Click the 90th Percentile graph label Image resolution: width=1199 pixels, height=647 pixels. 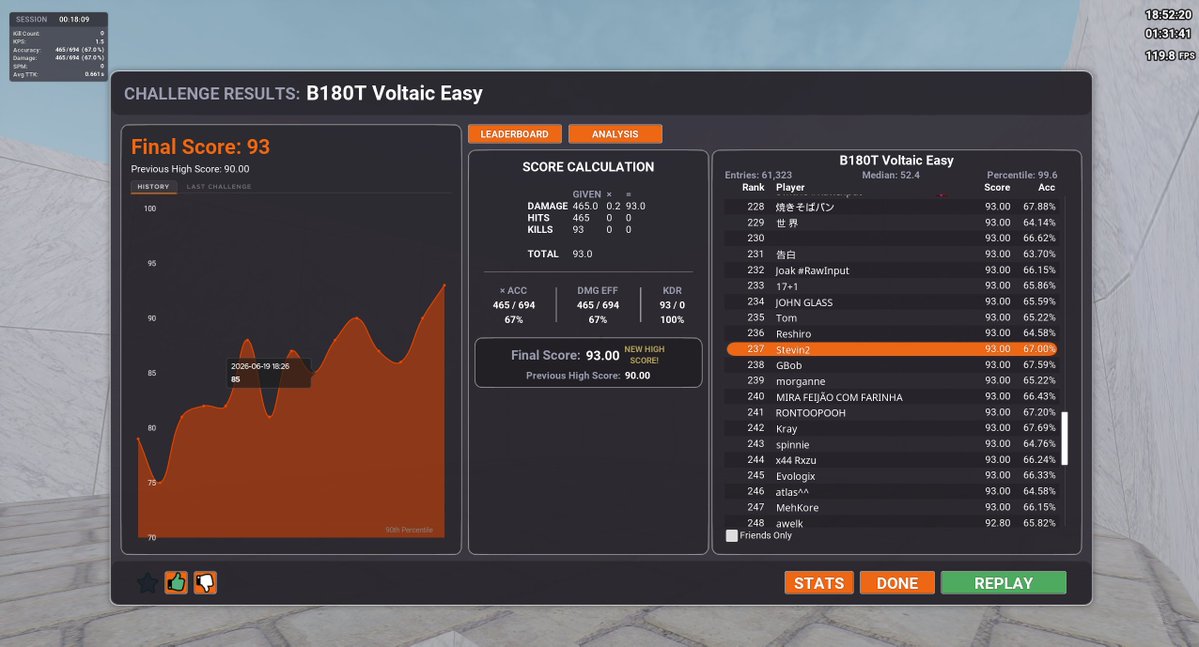tap(409, 530)
